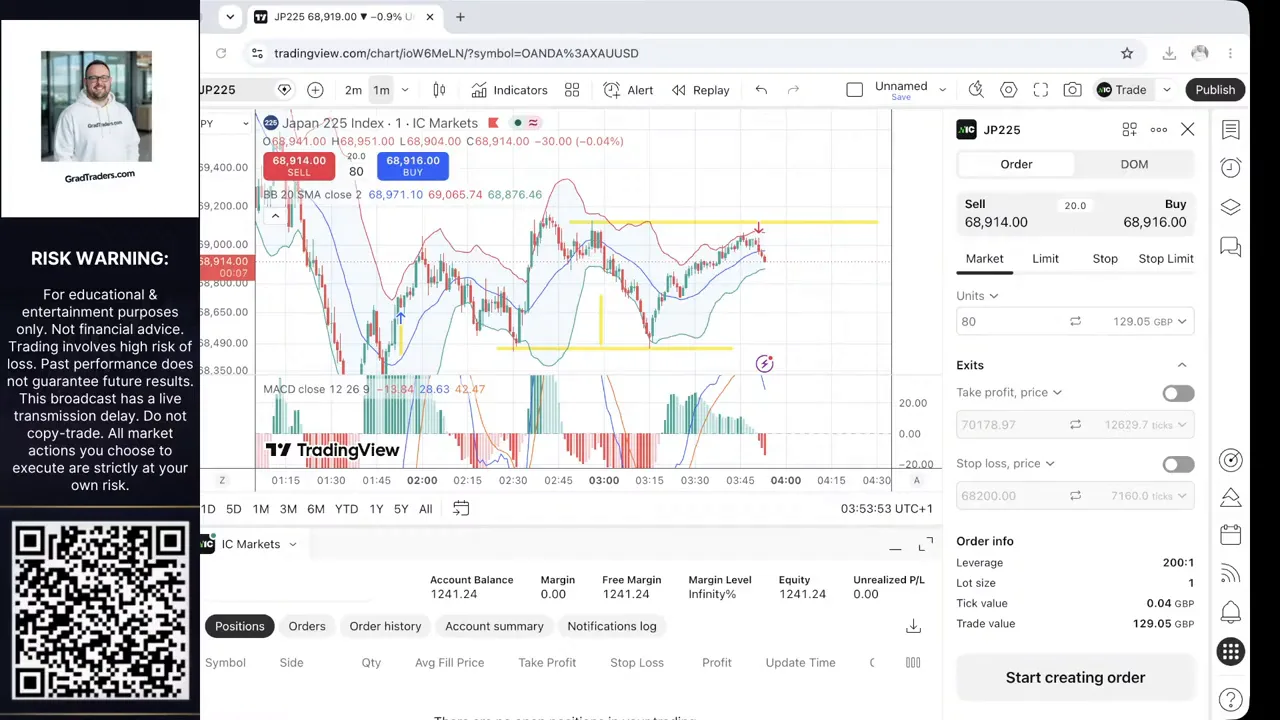Open the news feed sidebar icon
Image resolution: width=1280 pixels, height=720 pixels.
coord(1231,573)
